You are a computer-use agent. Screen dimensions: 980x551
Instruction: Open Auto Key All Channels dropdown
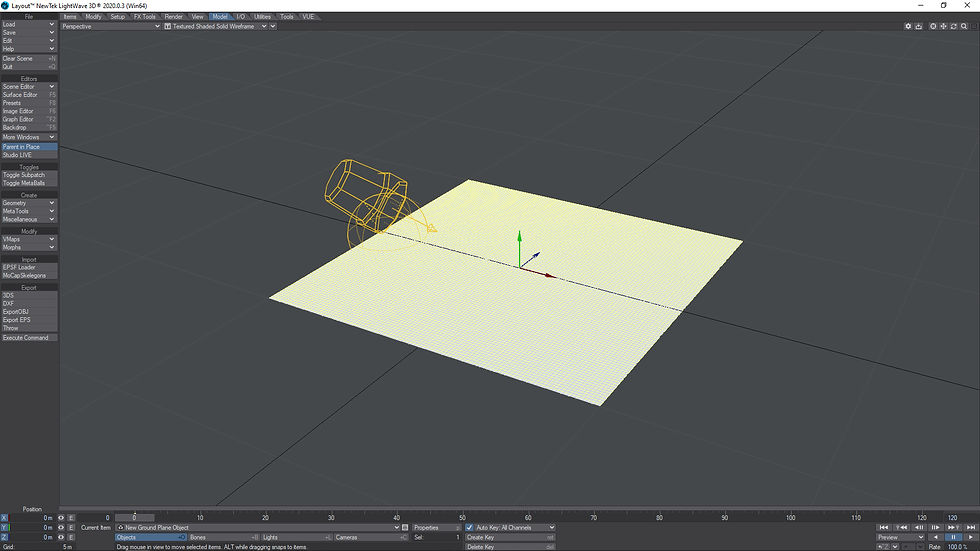click(515, 527)
